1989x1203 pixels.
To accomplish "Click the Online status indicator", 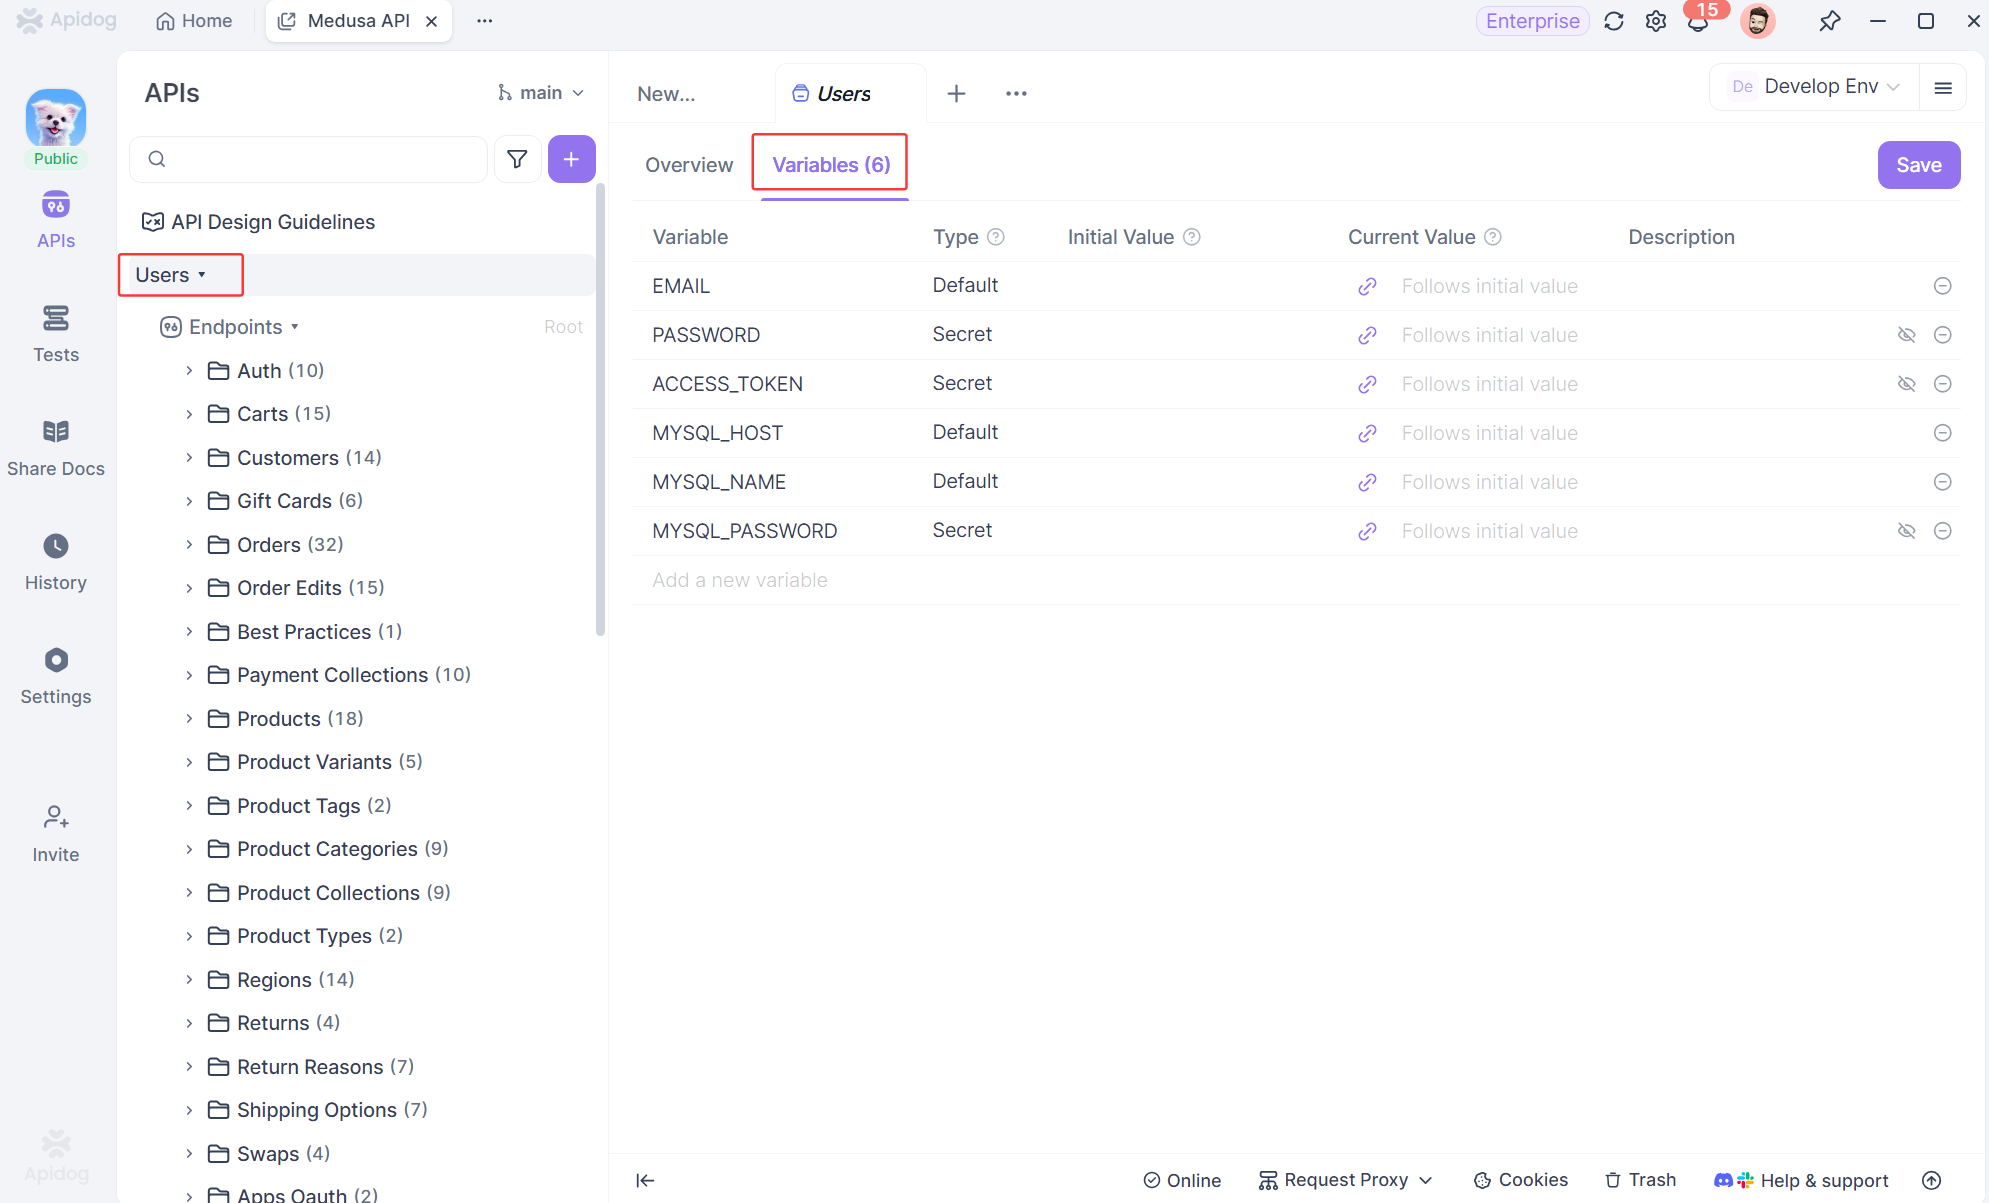I will (x=1182, y=1180).
